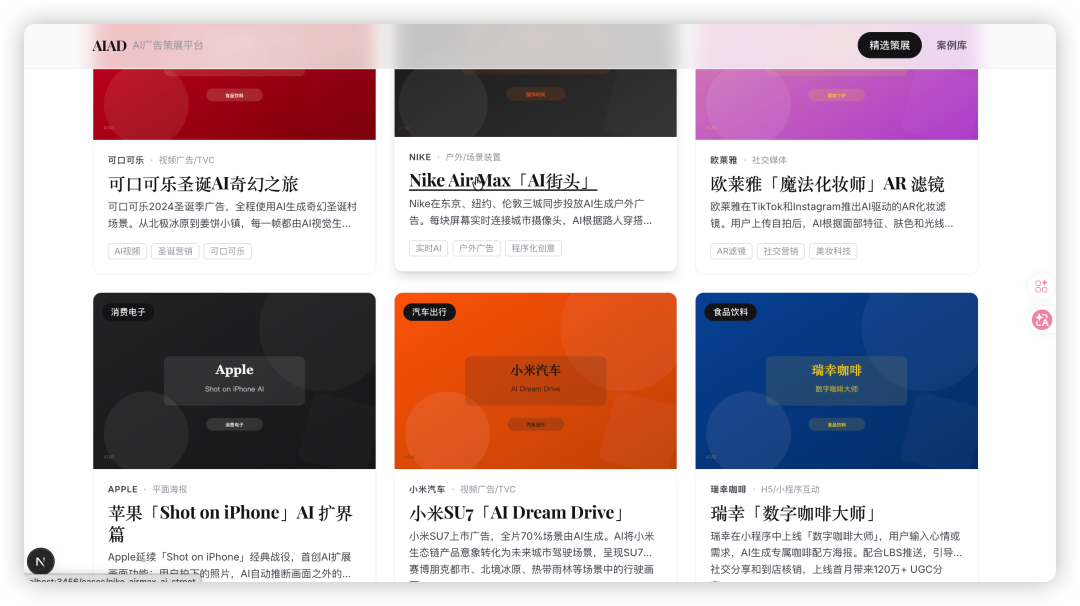The height and width of the screenshot is (606, 1080).
Task: Click the 欧莱雅 brand label above the title
Action: (x=723, y=160)
